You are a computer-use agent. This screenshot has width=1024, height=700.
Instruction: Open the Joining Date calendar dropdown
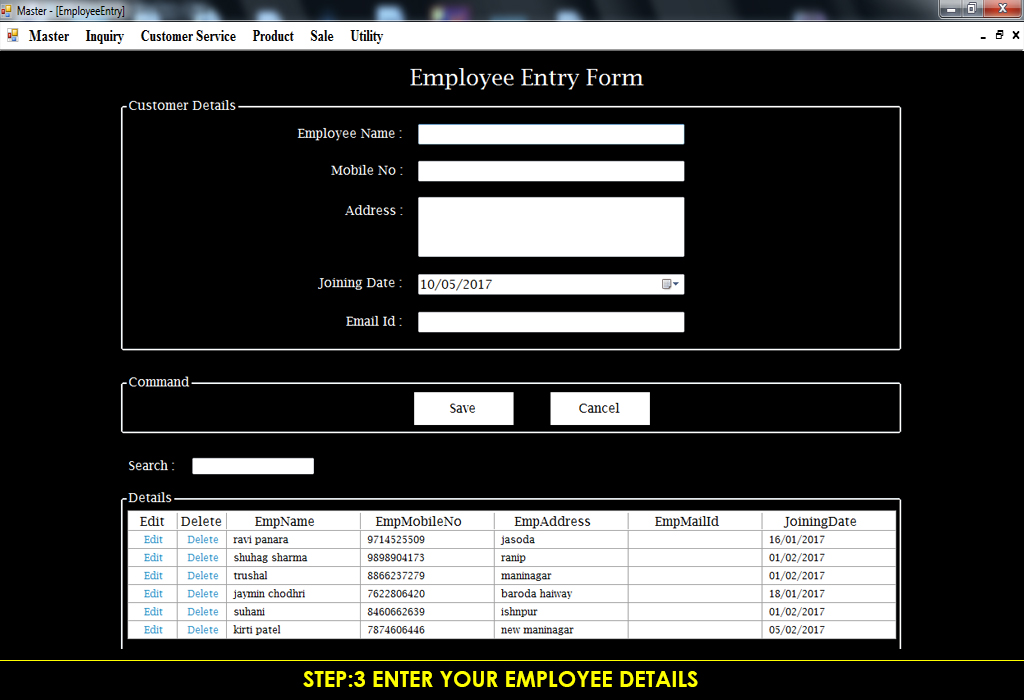coord(671,284)
